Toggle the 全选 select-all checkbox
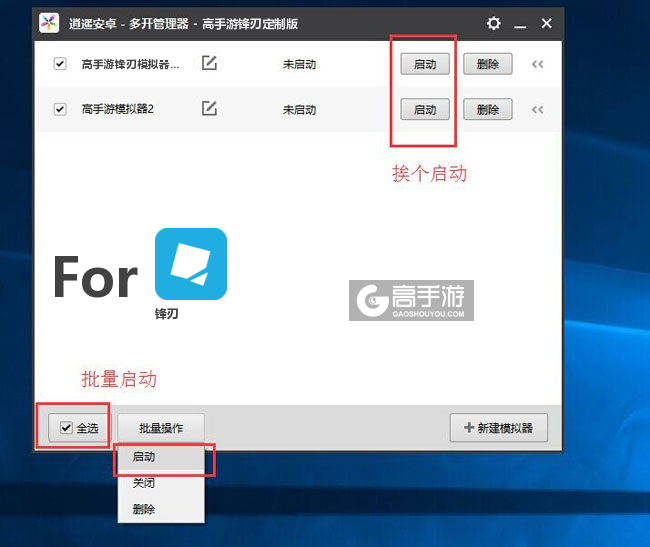 coord(66,428)
